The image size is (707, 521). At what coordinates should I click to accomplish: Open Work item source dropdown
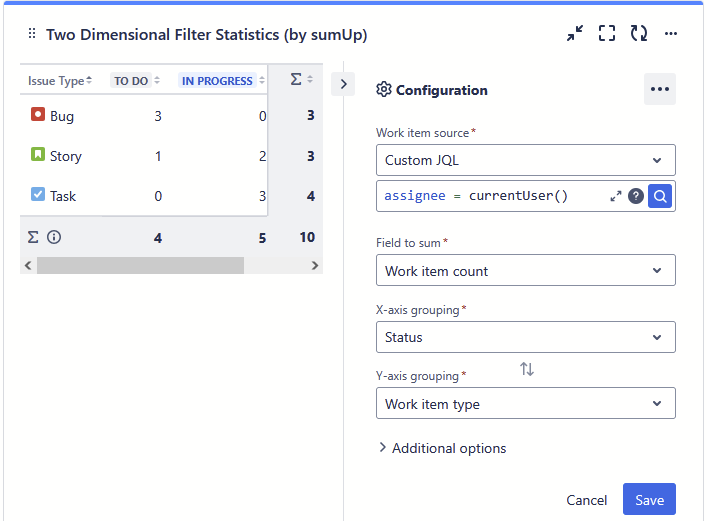pos(526,160)
